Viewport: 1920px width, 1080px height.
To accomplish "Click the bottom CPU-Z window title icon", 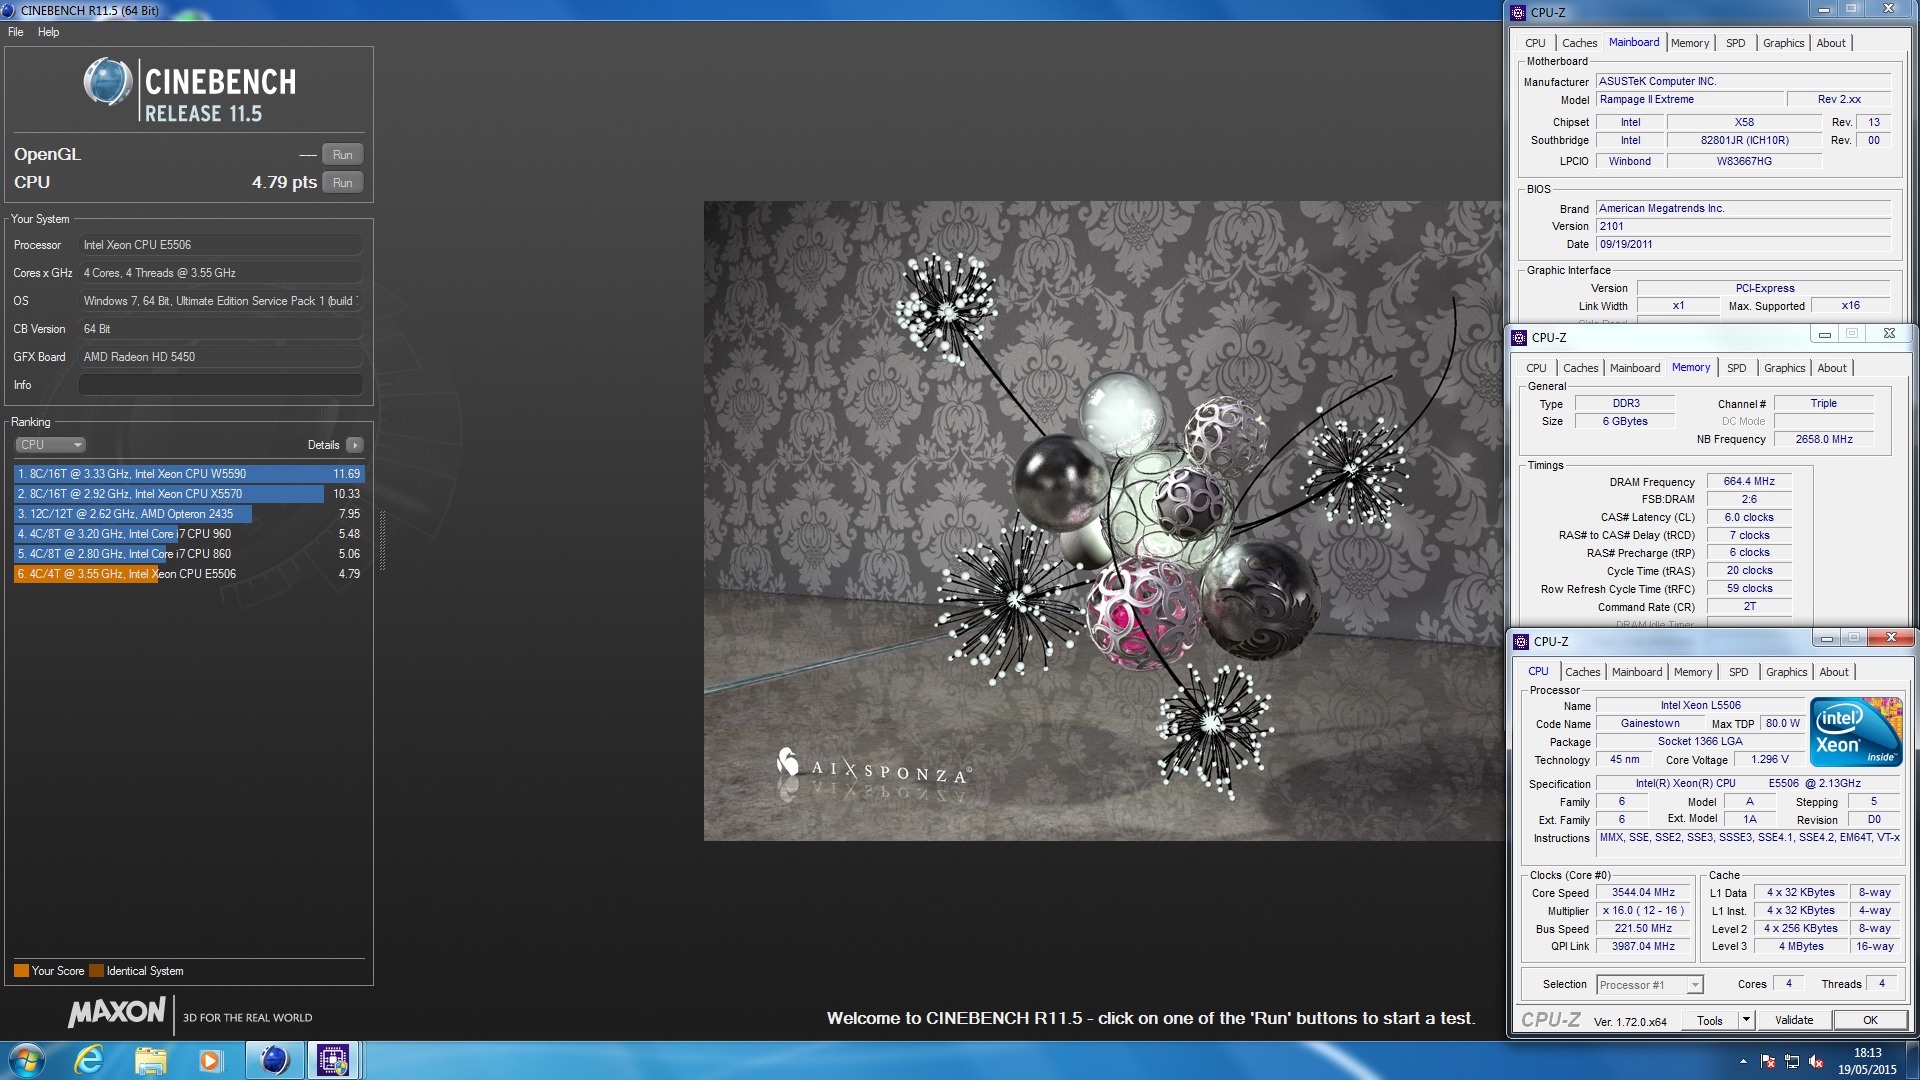I will [x=1521, y=642].
